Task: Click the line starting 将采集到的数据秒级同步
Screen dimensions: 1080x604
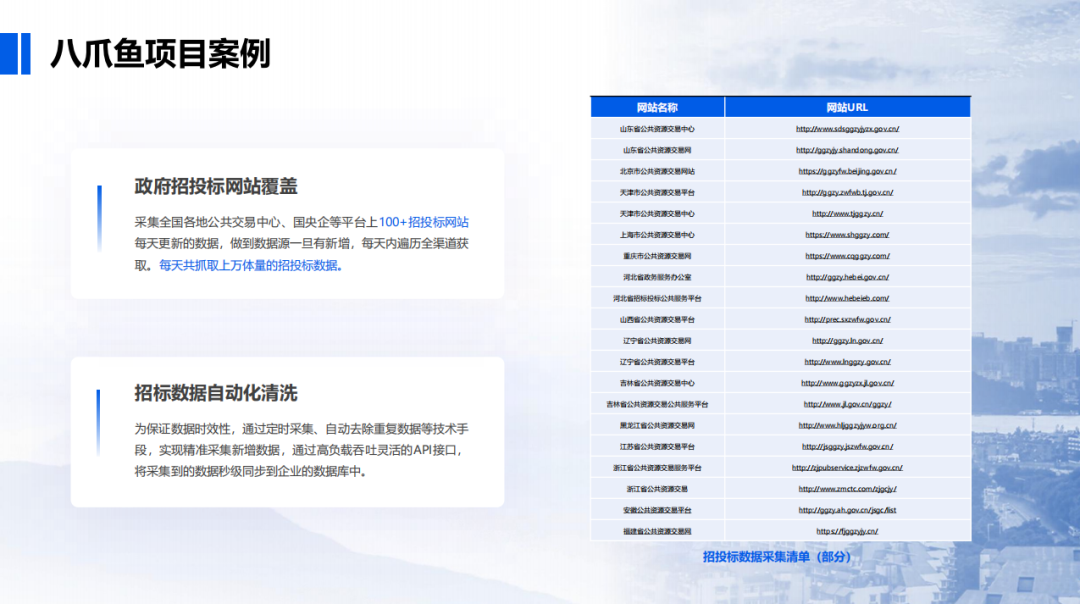Action: (x=250, y=472)
